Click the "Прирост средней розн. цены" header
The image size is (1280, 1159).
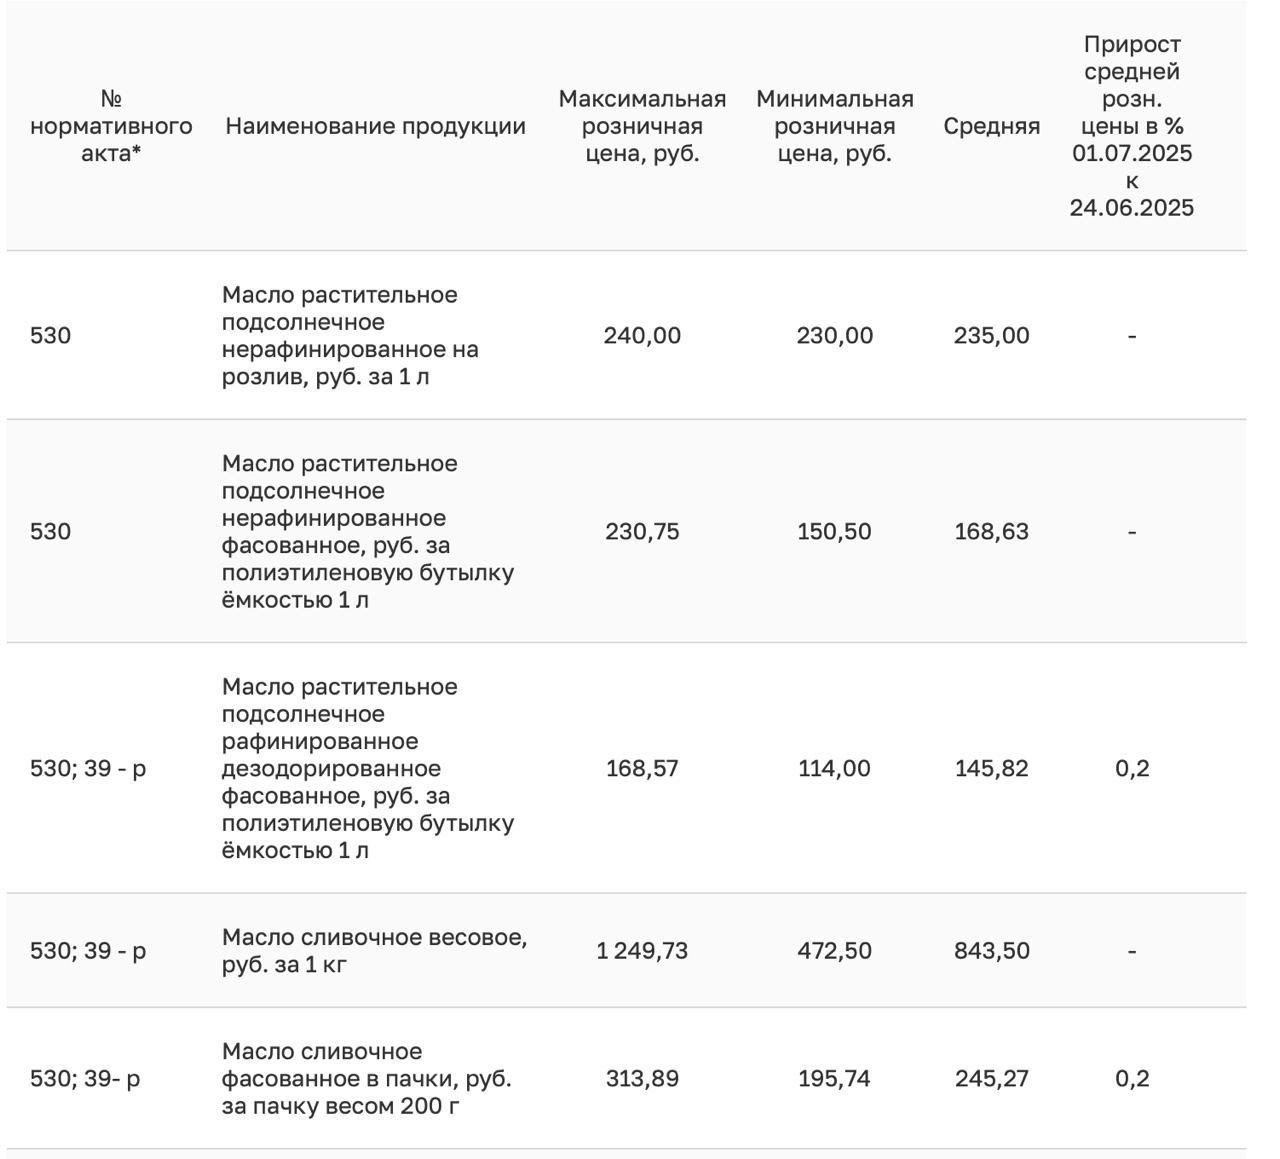click(1132, 126)
